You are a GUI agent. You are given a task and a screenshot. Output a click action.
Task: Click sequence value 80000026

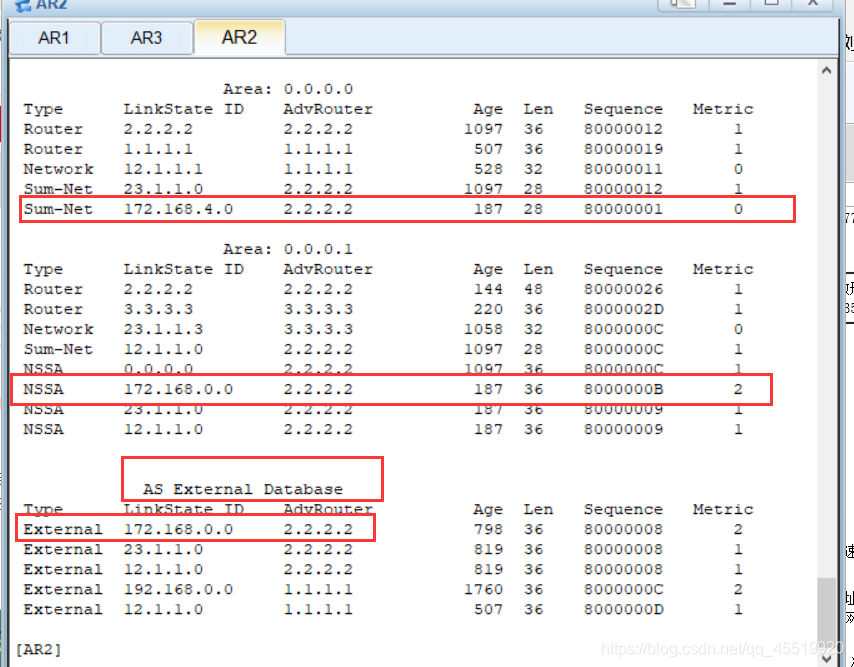[624, 289]
